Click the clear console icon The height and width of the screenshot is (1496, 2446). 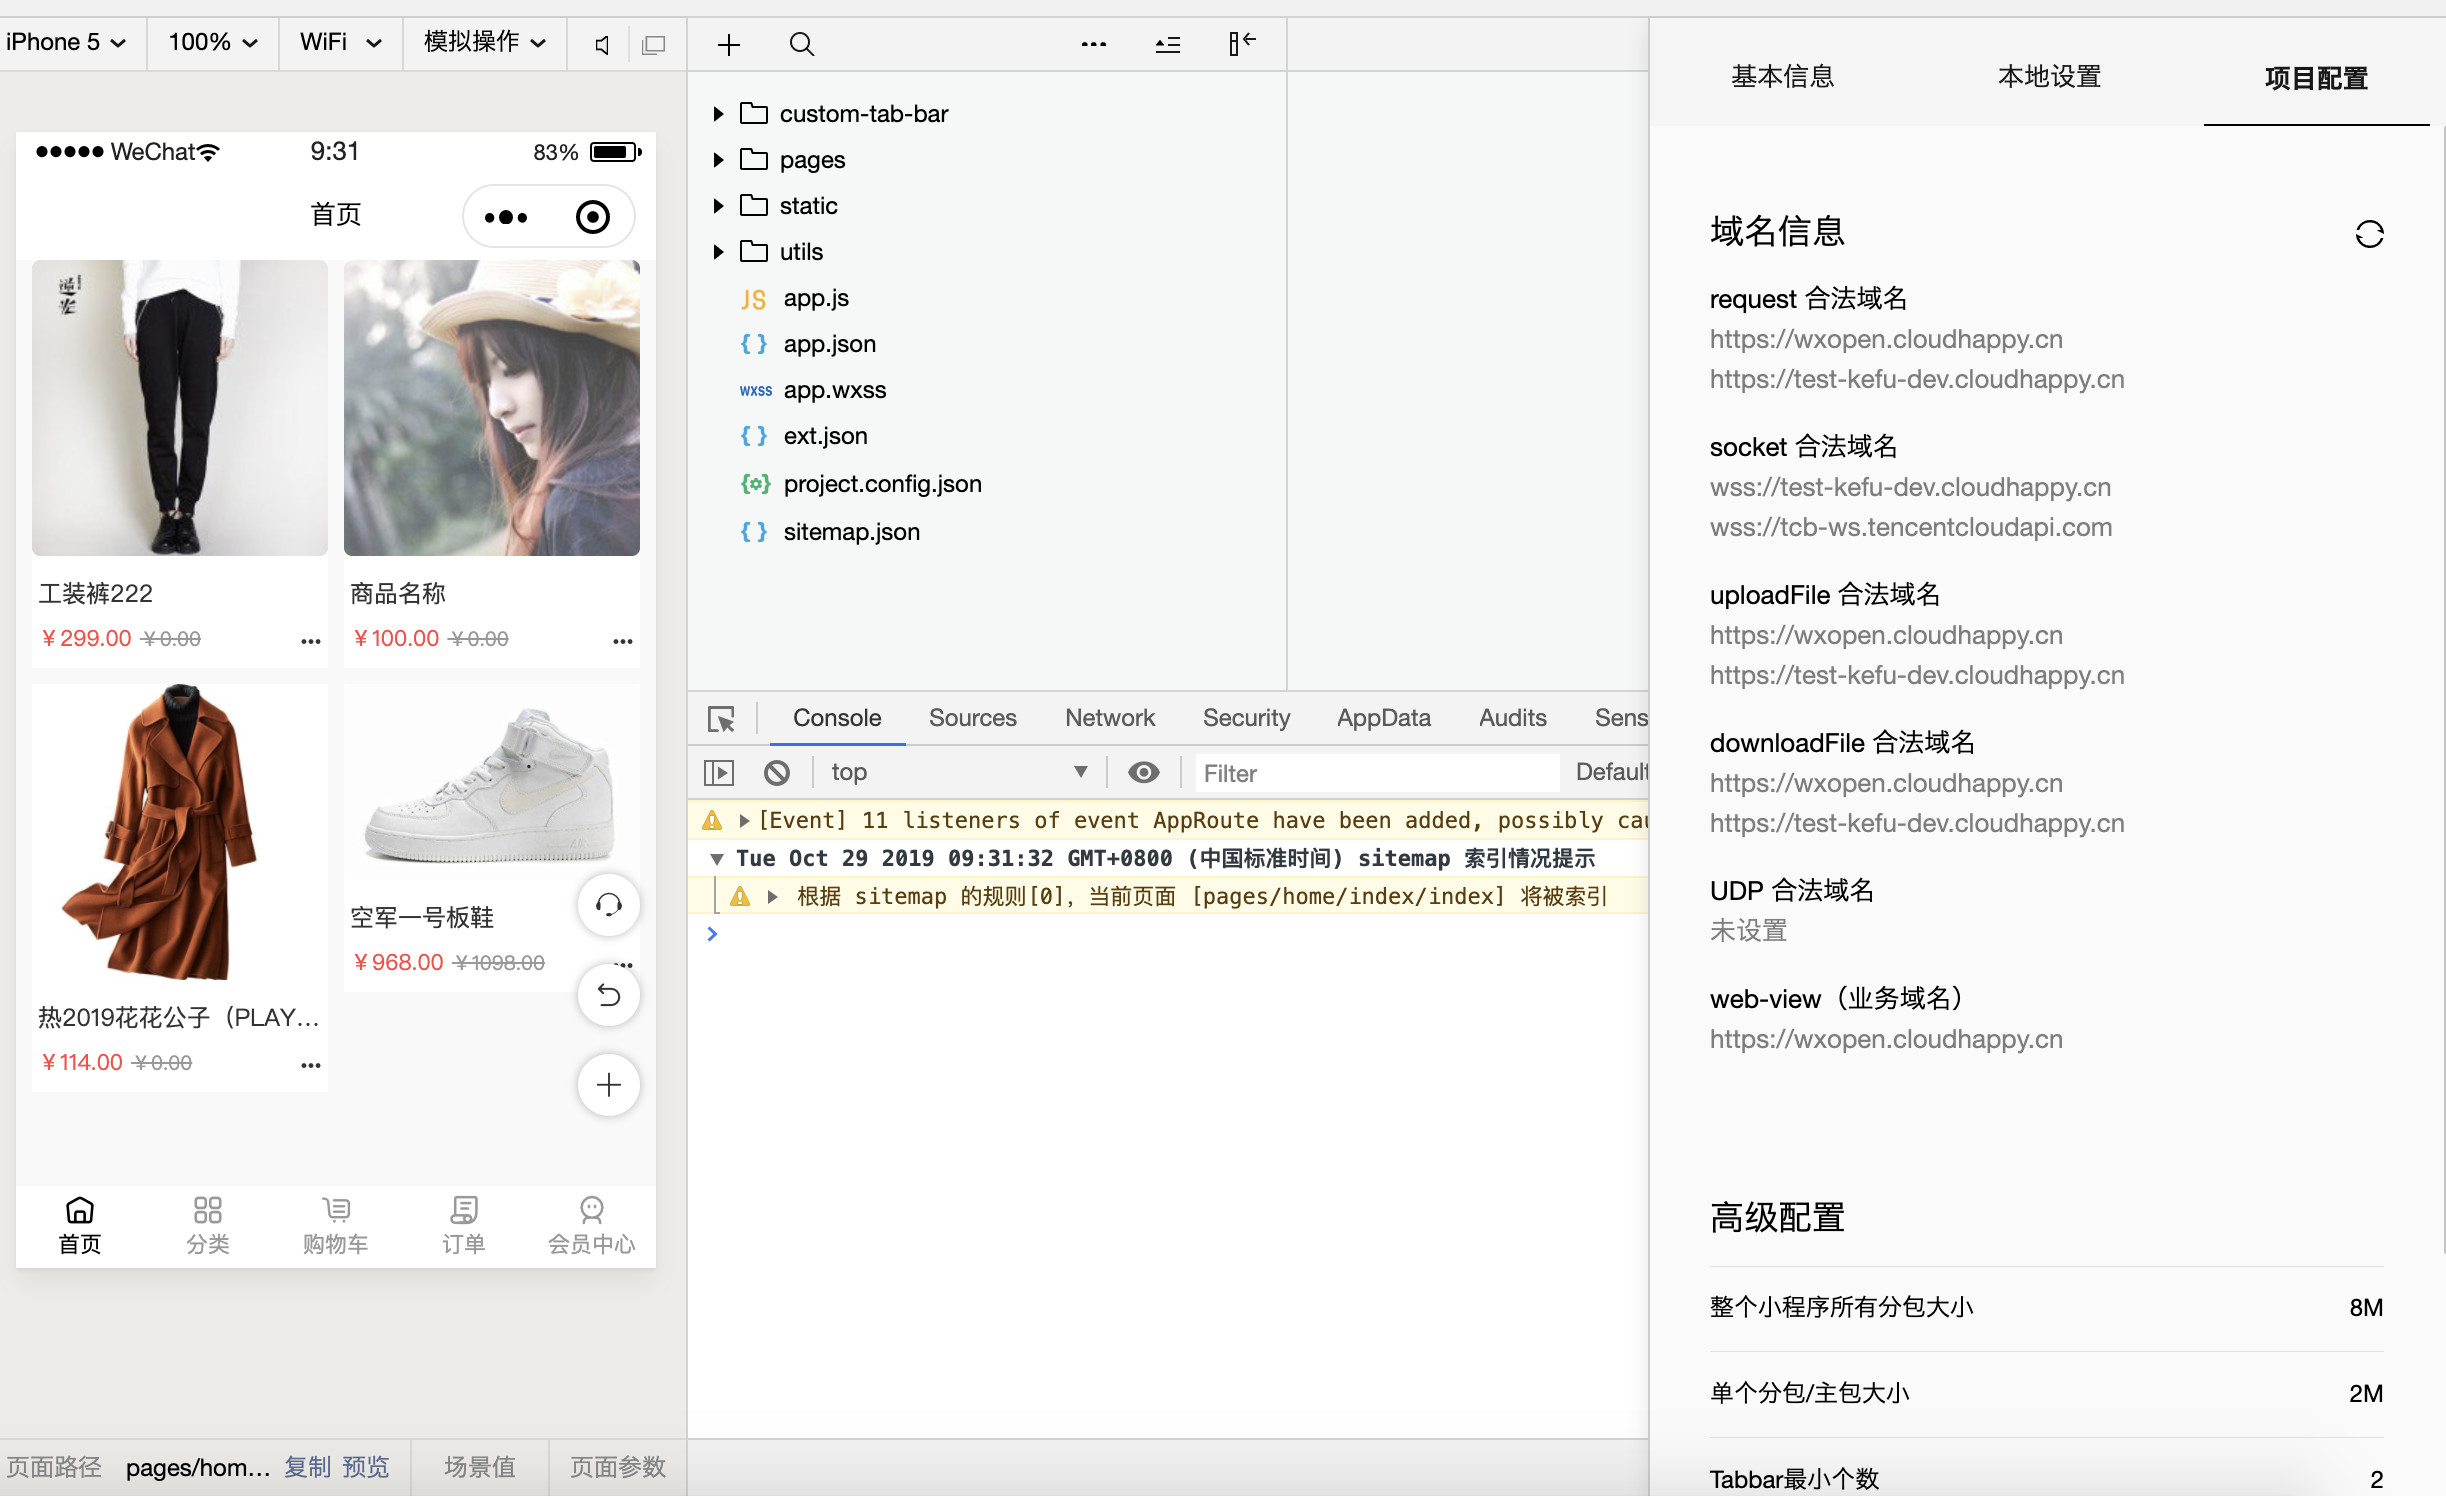[777, 772]
